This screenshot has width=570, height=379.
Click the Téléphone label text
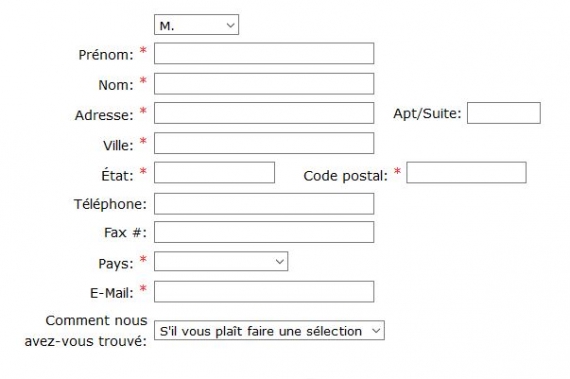pyautogui.click(x=110, y=204)
